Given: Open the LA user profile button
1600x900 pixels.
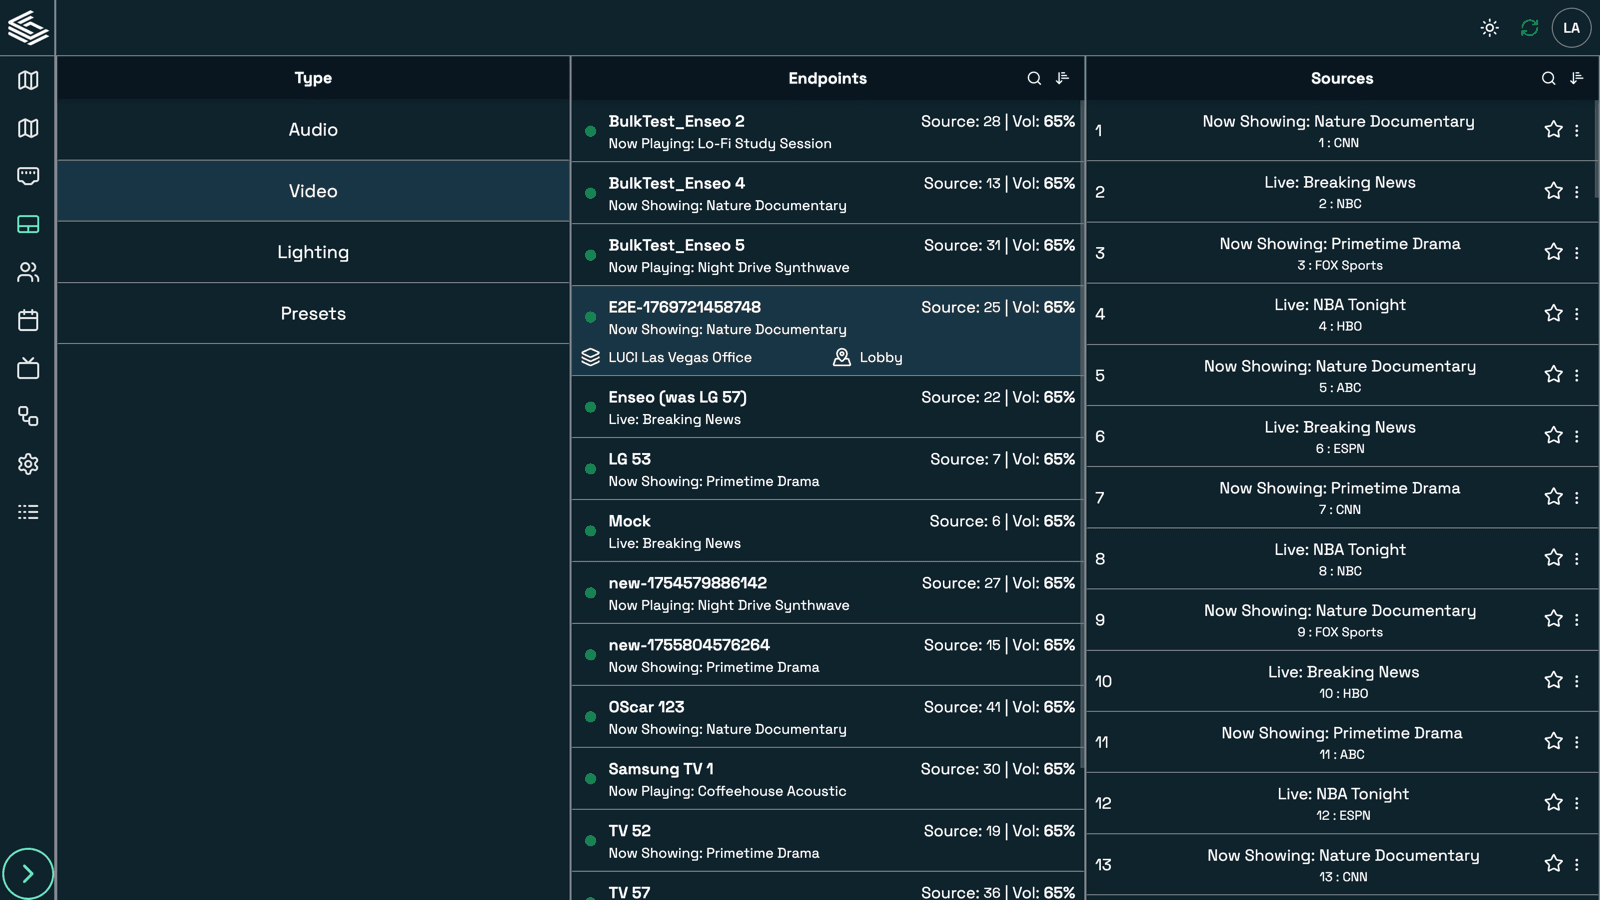Looking at the screenshot, I should [1571, 28].
